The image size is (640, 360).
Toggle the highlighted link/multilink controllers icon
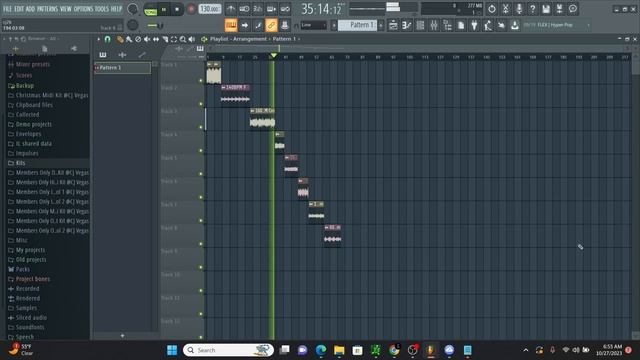point(271,25)
